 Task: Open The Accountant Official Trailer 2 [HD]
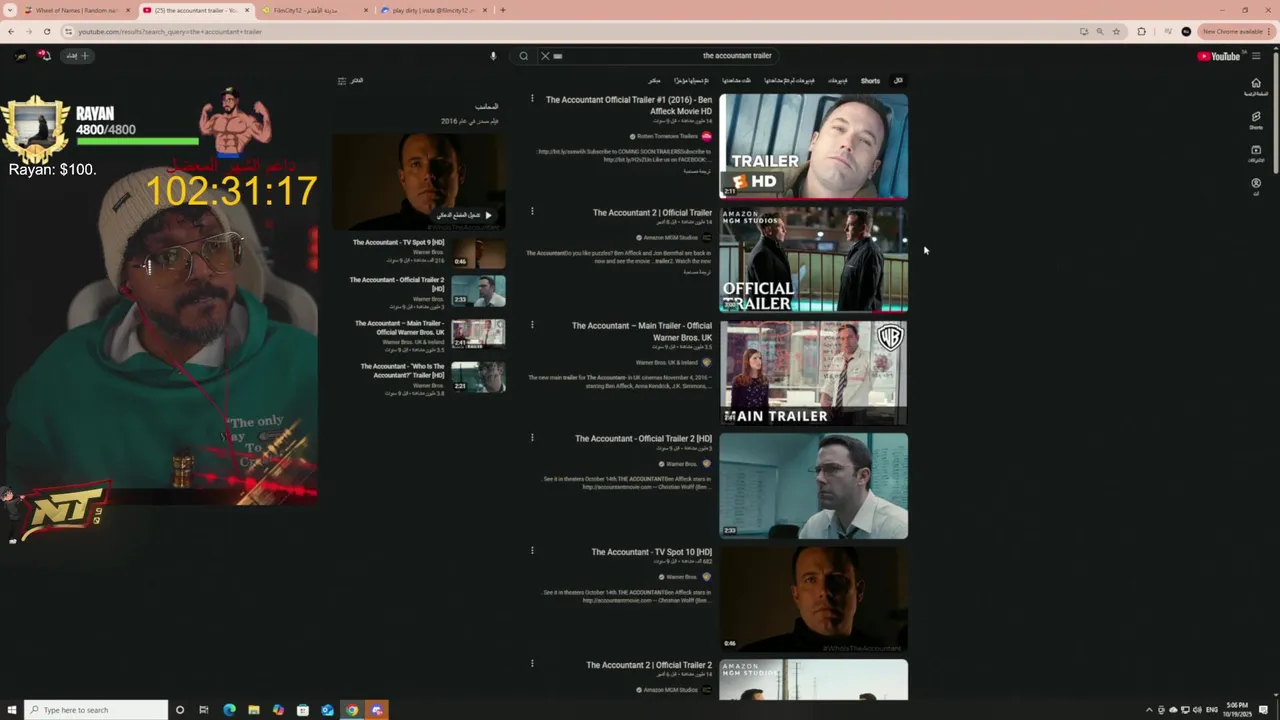[x=643, y=439]
